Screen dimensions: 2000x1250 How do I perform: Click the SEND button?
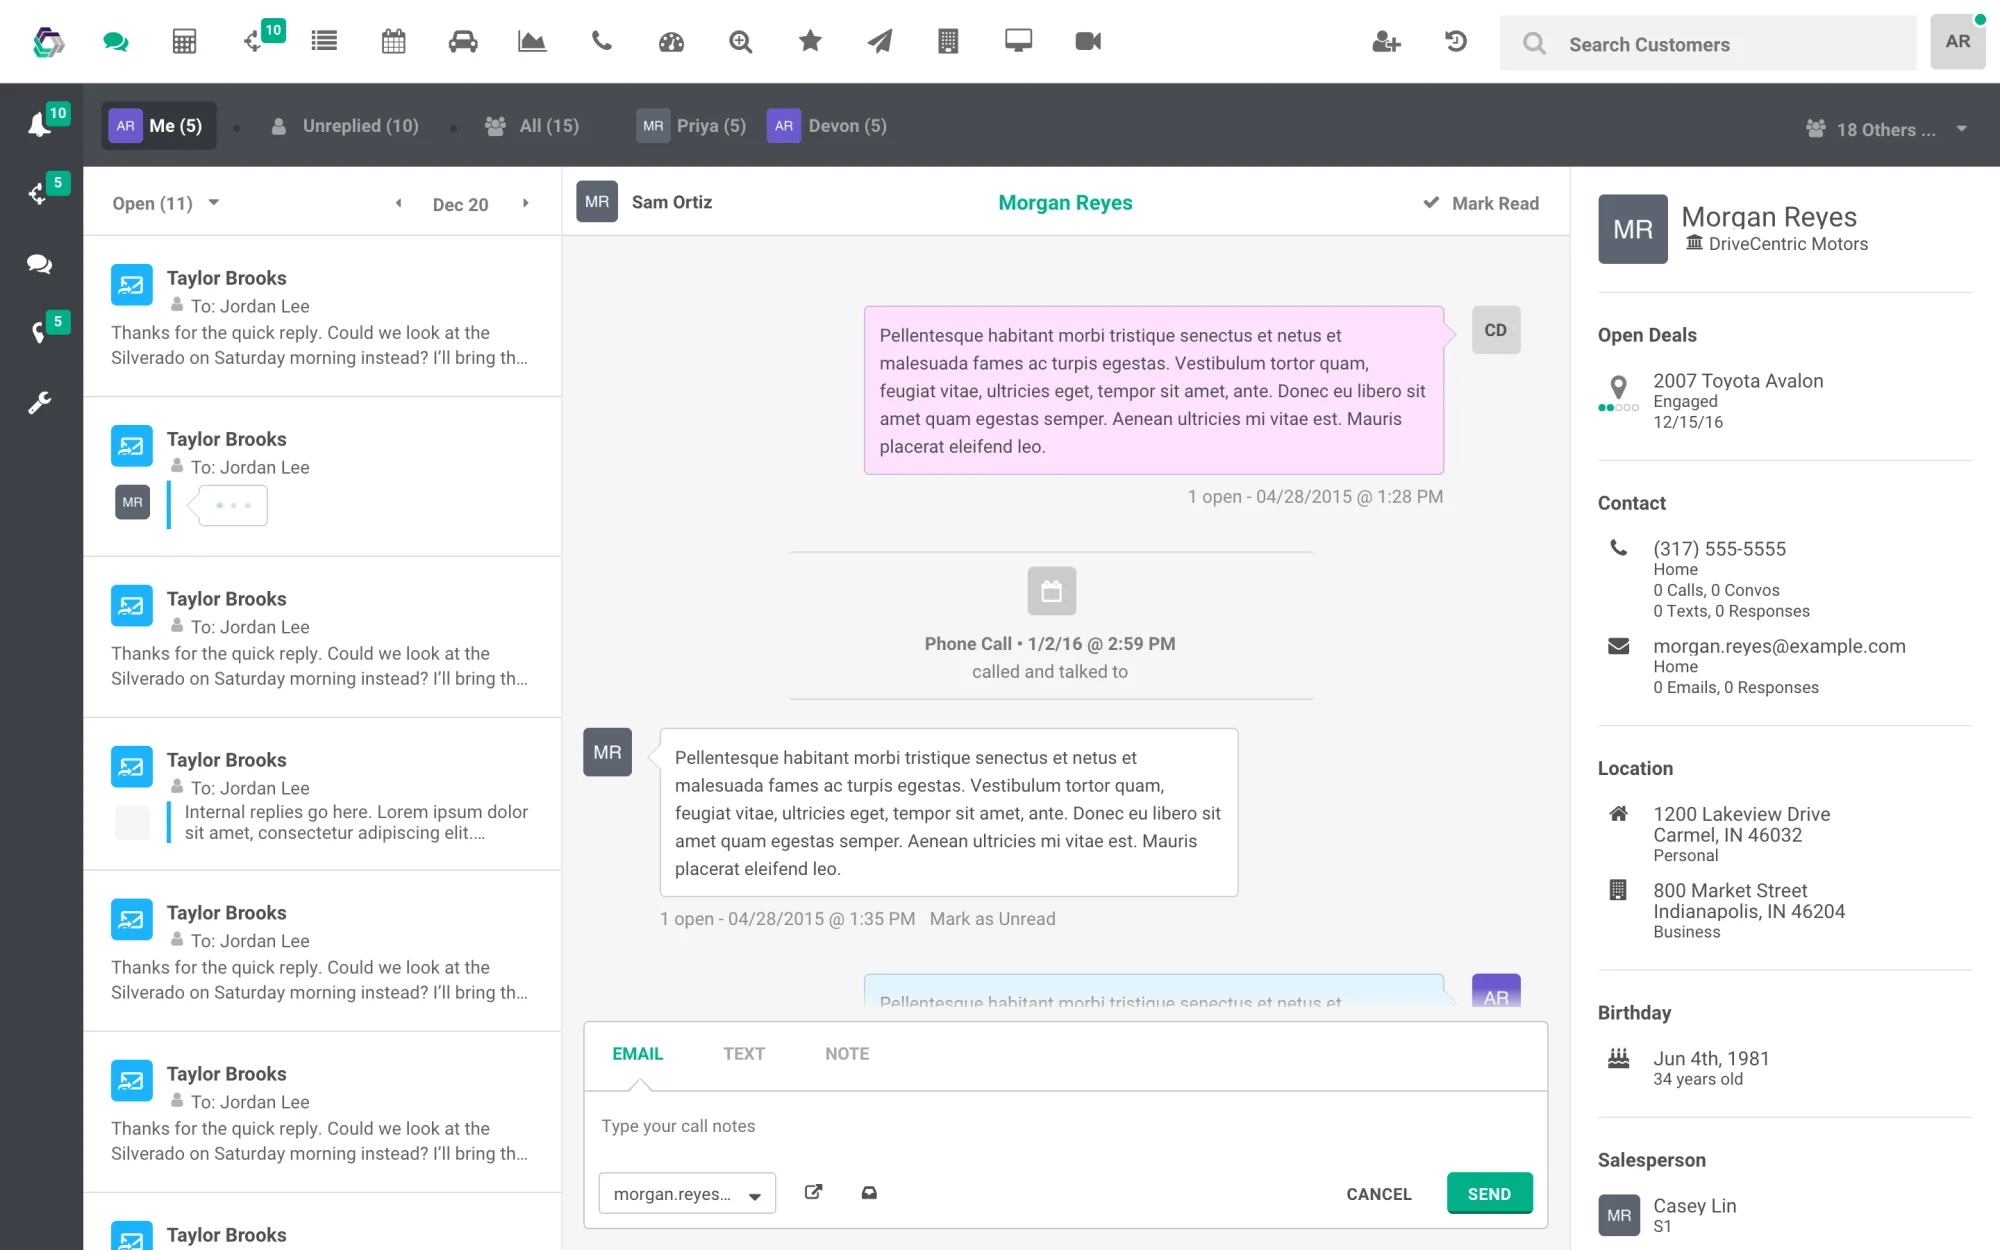tap(1489, 1193)
